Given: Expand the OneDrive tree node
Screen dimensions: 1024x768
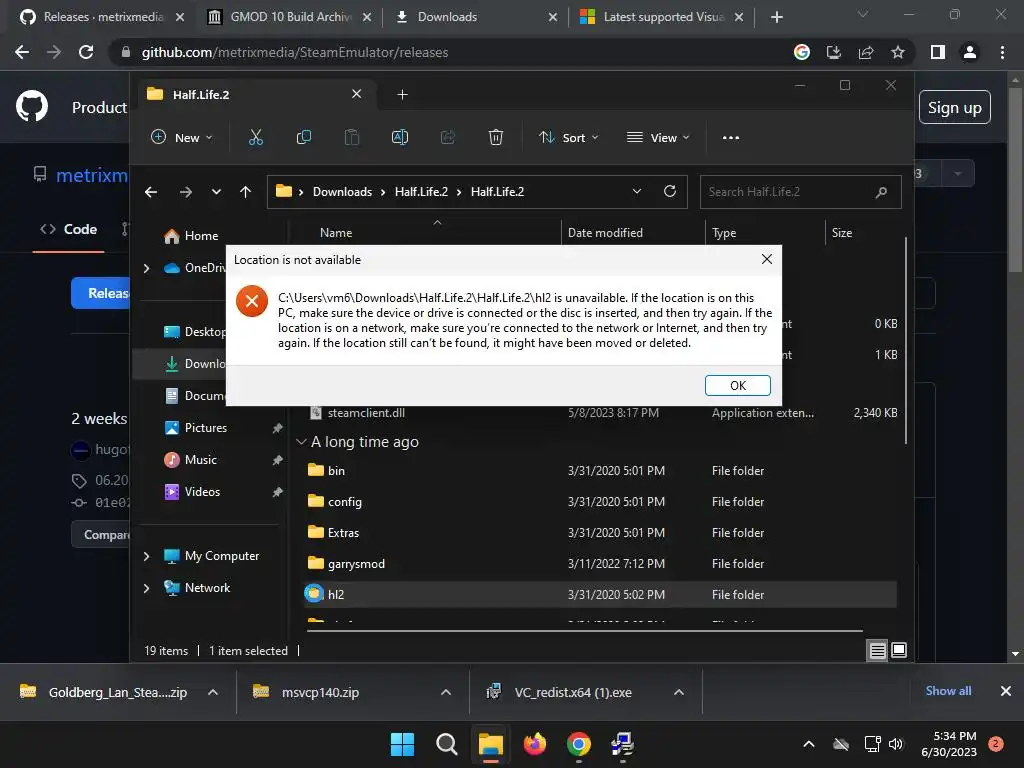Looking at the screenshot, I should tap(146, 268).
